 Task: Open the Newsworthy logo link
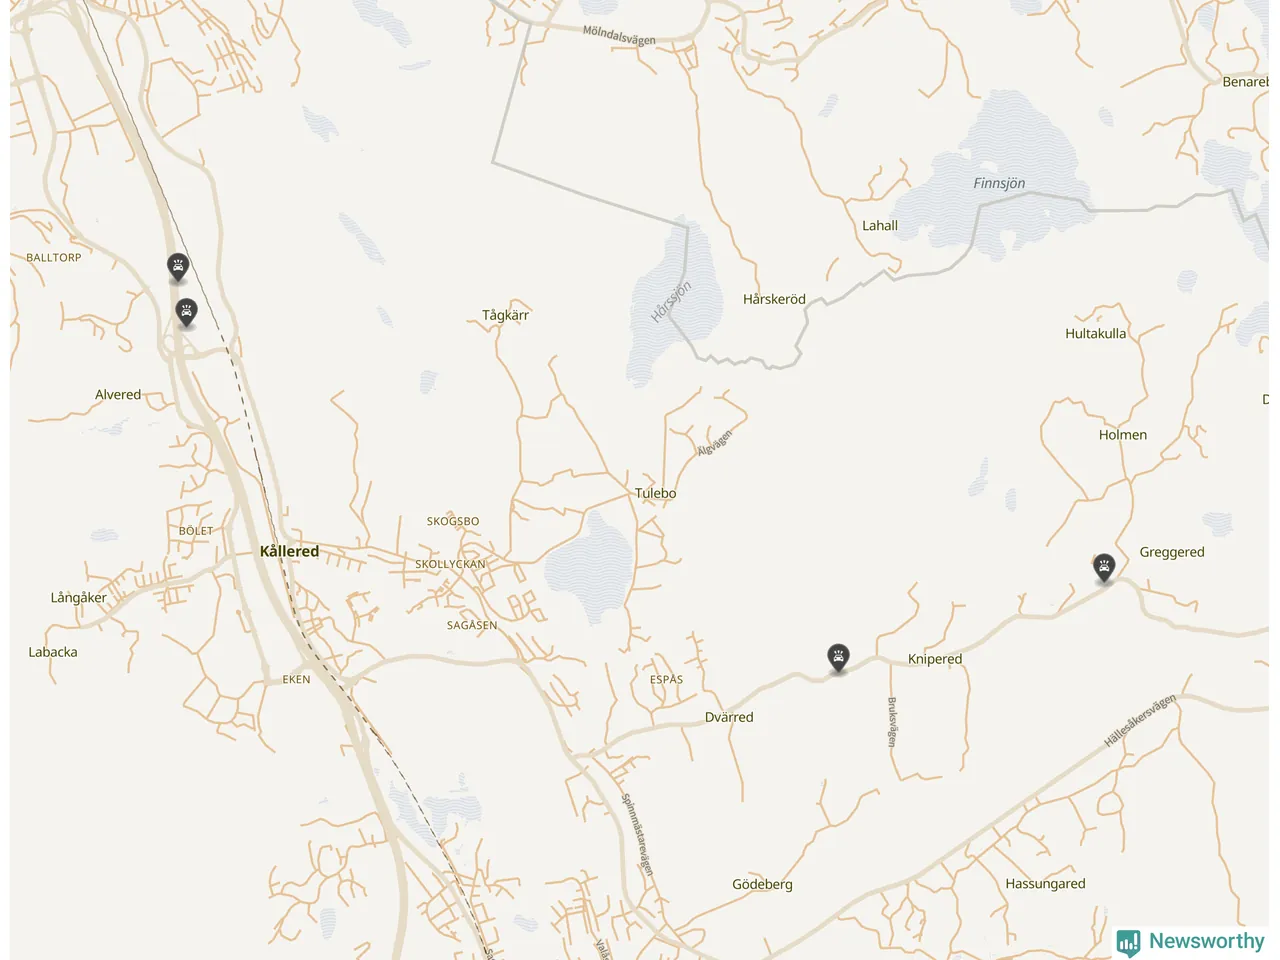click(x=1191, y=941)
